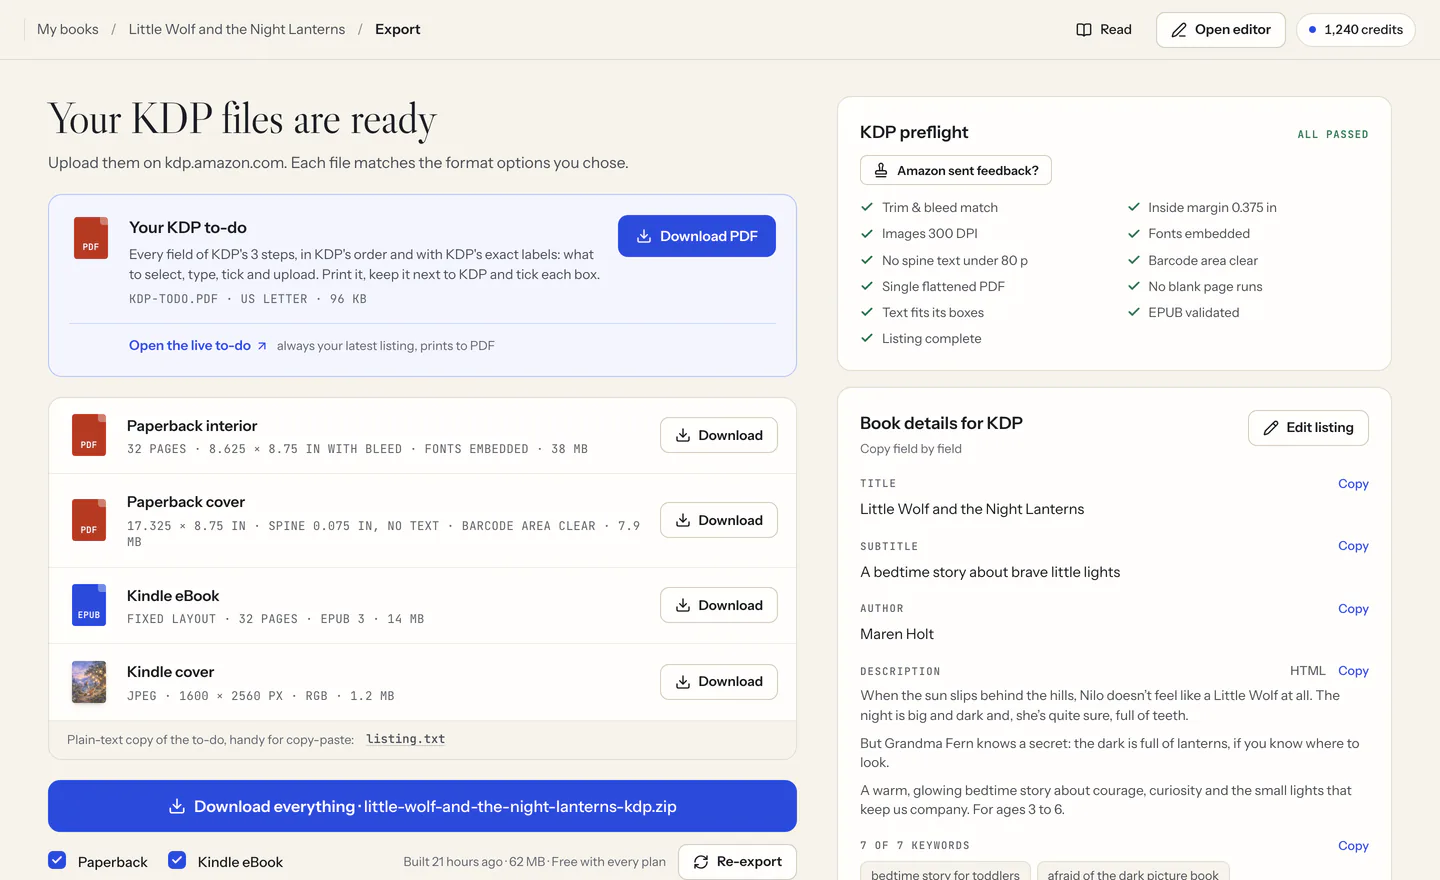Download the Paperback cover file

(x=719, y=520)
